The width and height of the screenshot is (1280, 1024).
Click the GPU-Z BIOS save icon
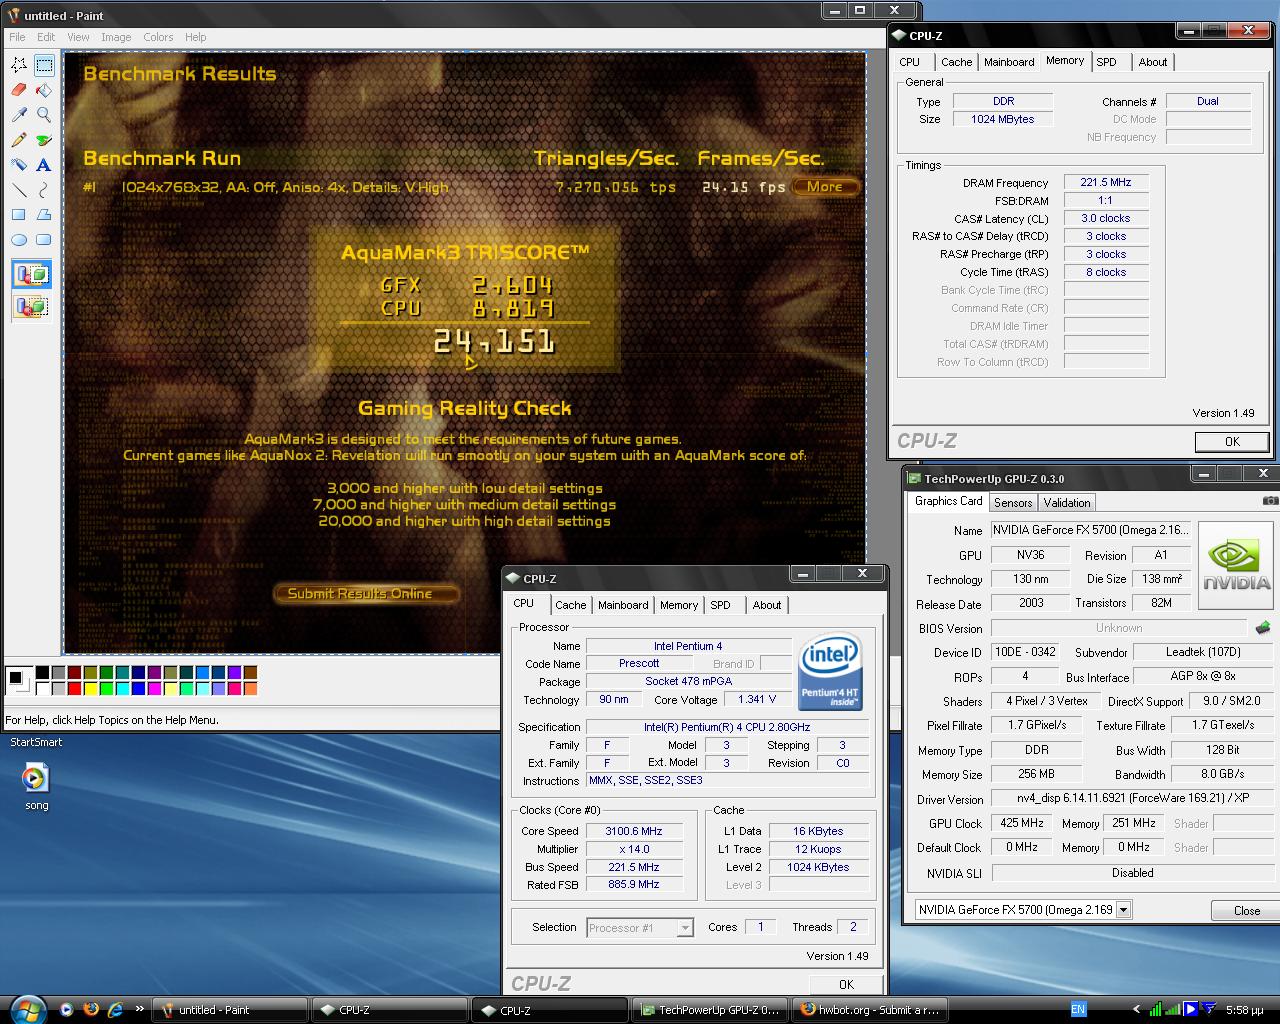click(1263, 628)
